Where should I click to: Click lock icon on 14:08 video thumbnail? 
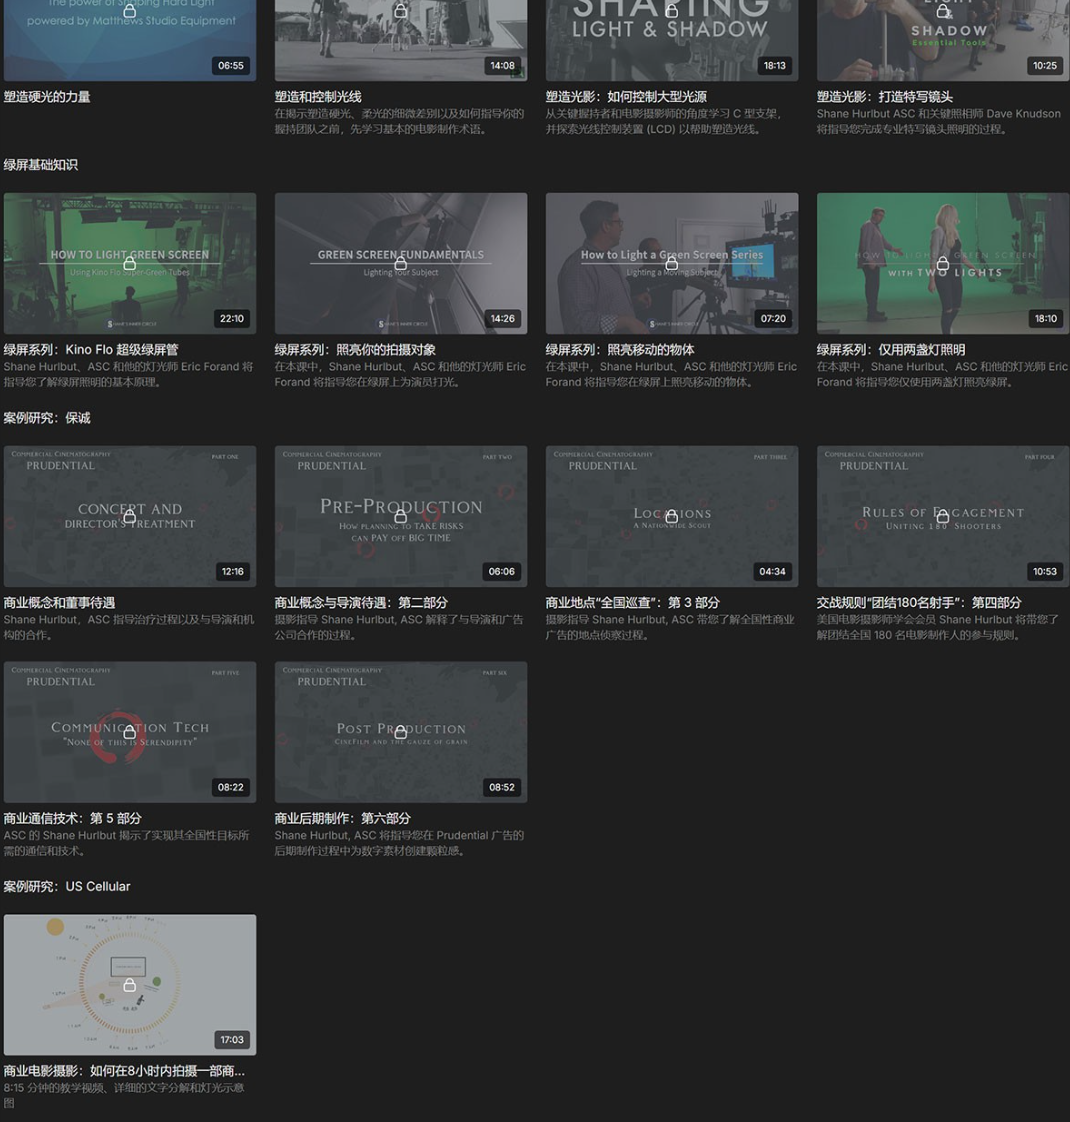(401, 11)
